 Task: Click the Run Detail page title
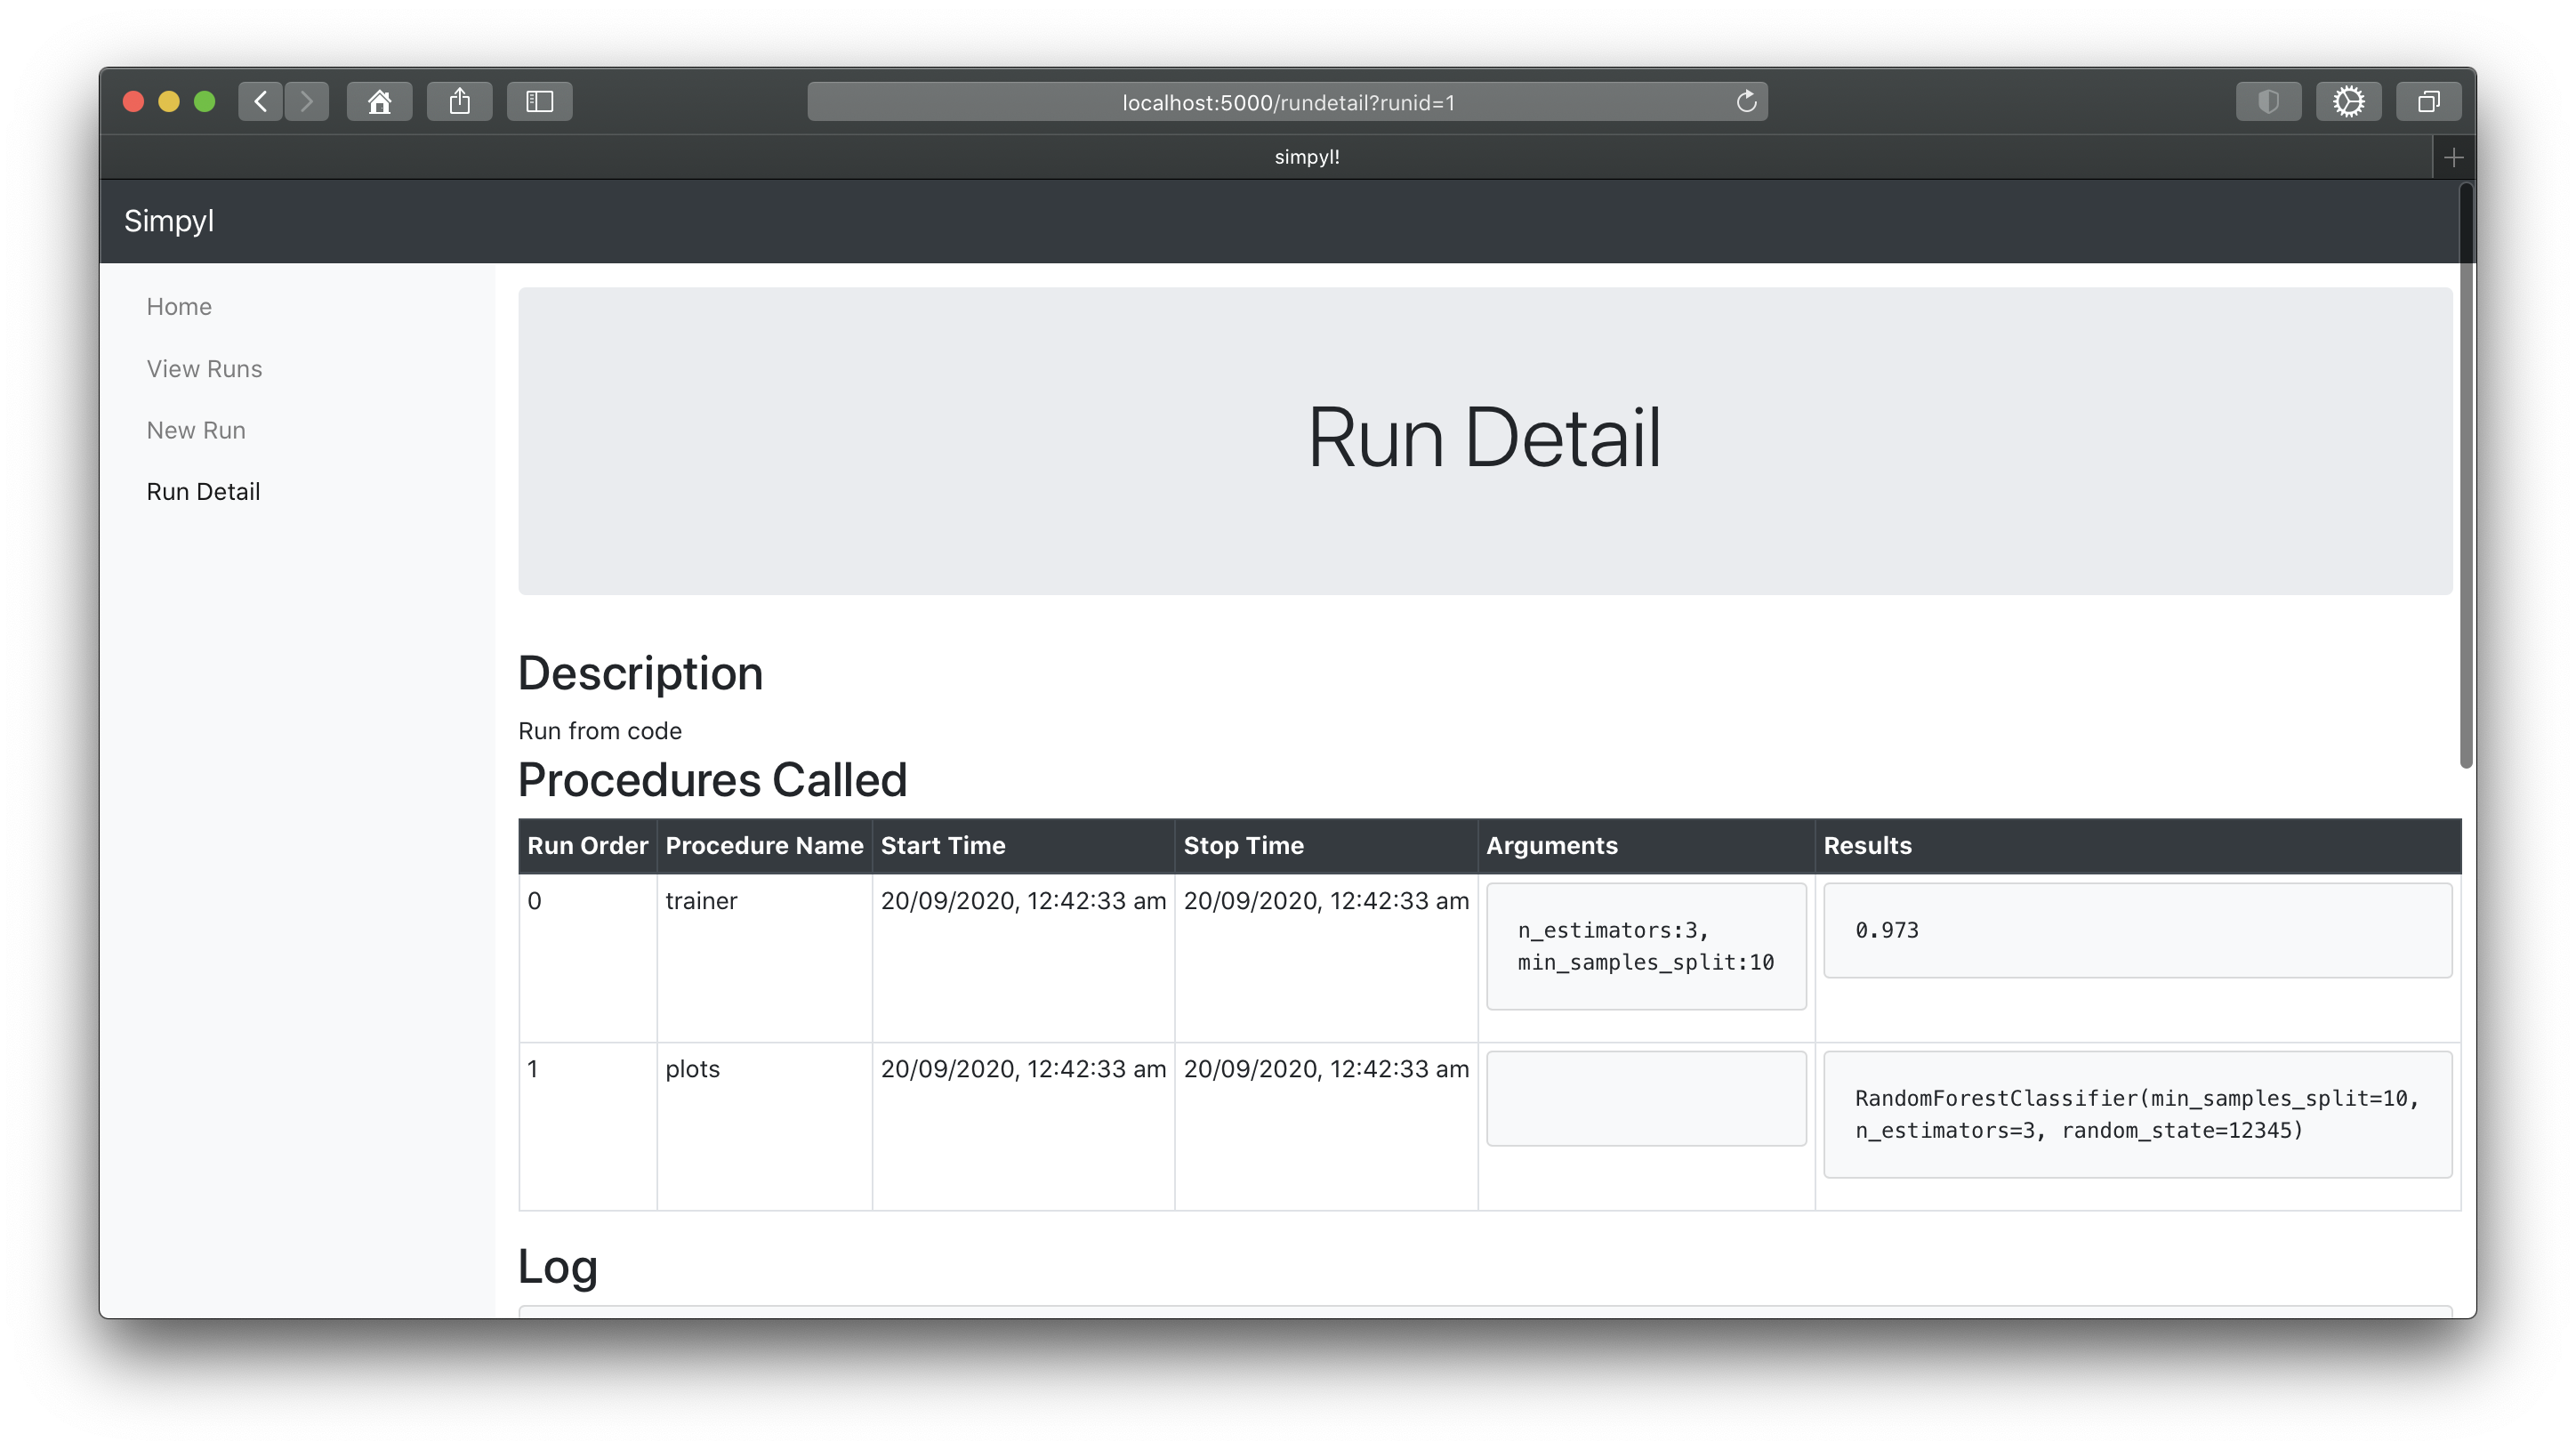click(x=1485, y=438)
